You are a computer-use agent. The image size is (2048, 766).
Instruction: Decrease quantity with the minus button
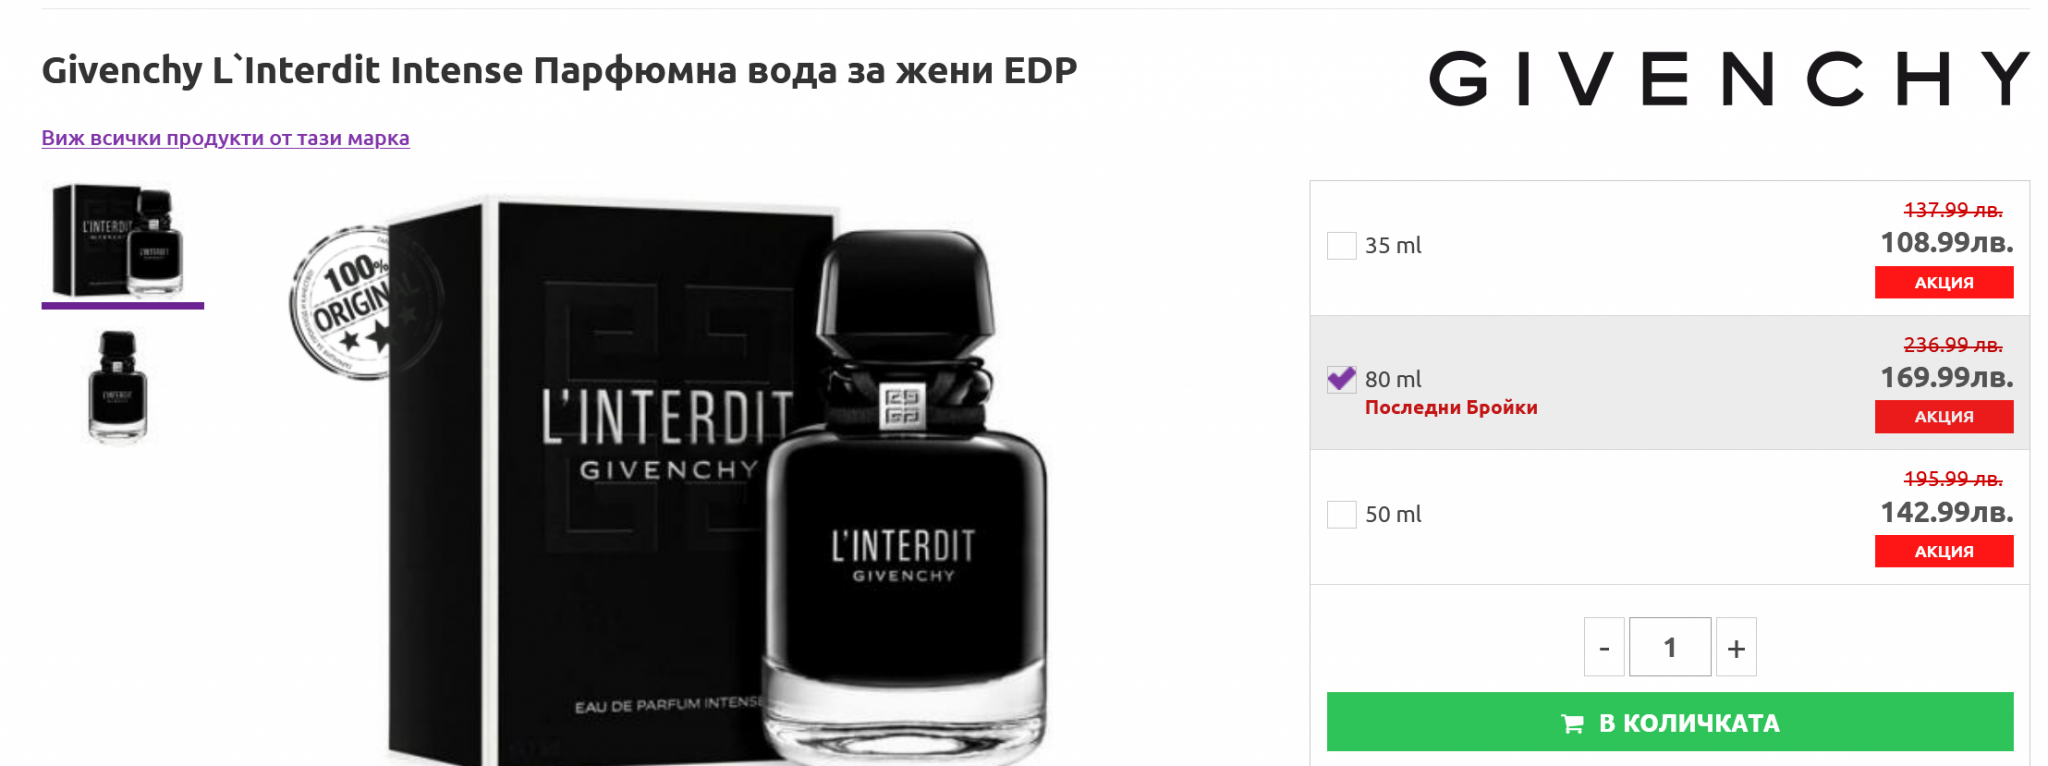1603,648
